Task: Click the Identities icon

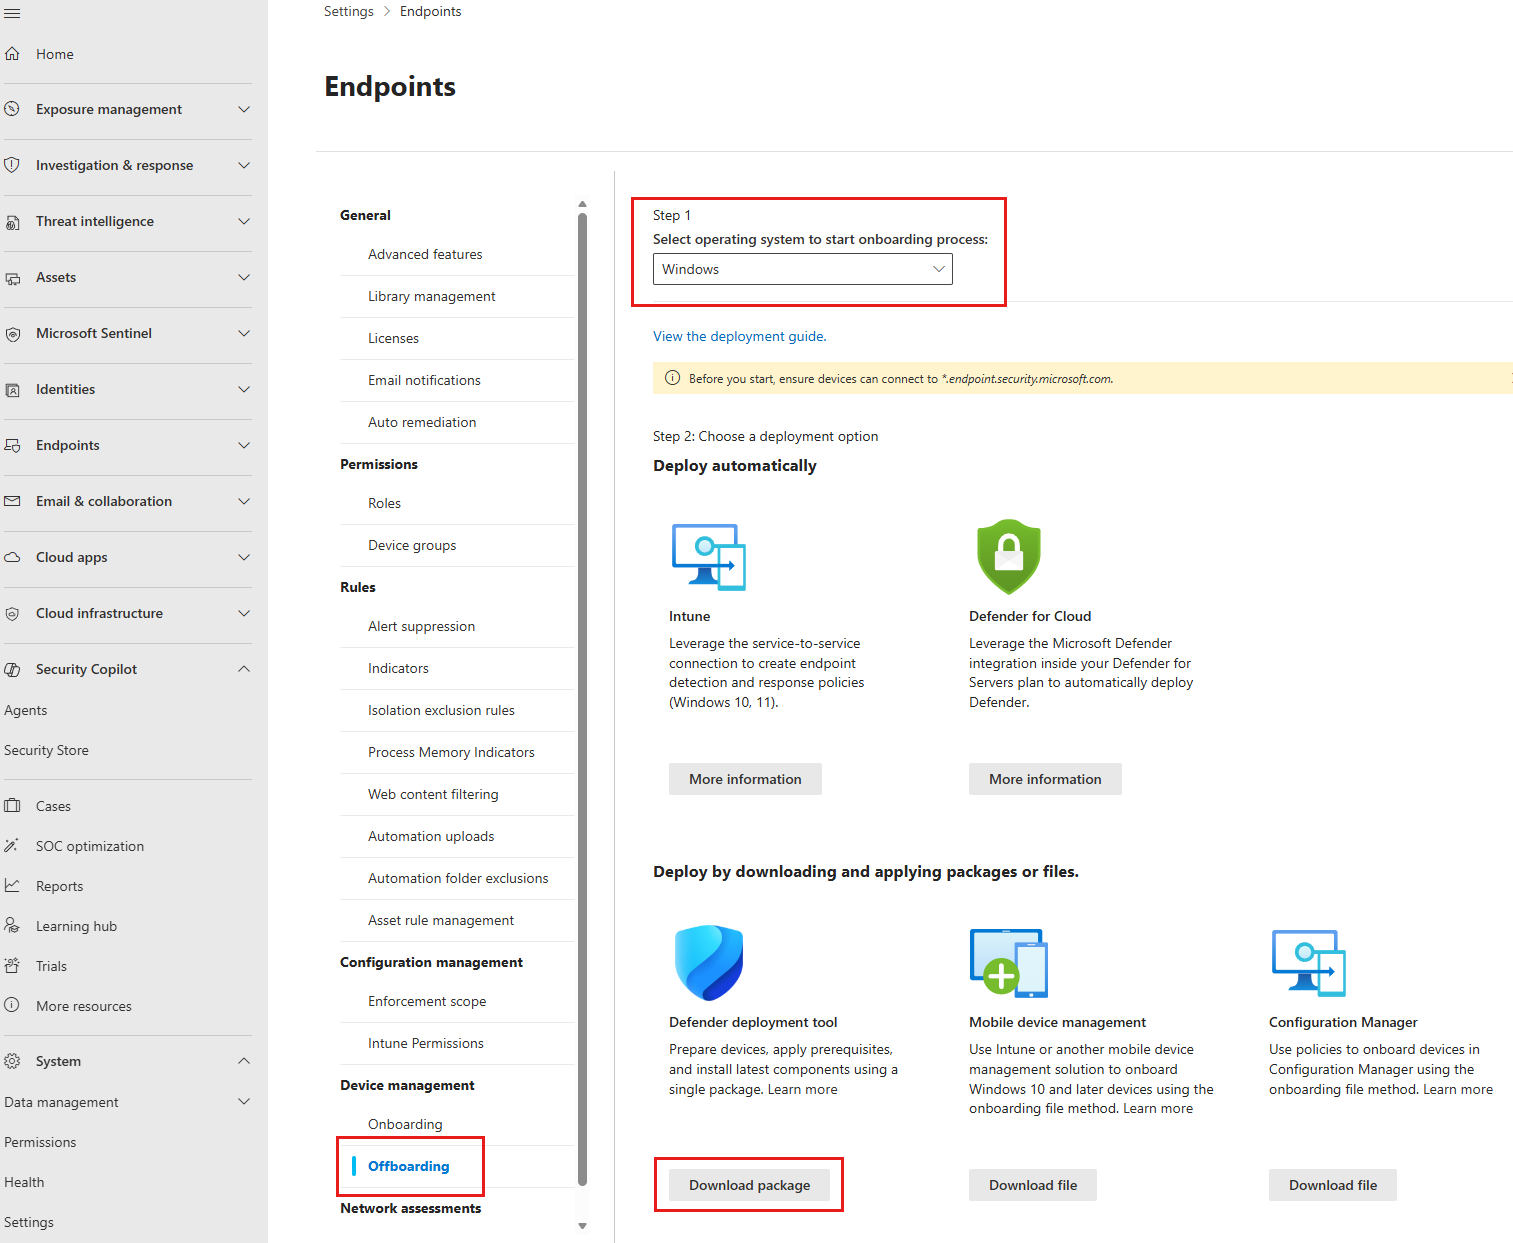Action: (x=12, y=390)
